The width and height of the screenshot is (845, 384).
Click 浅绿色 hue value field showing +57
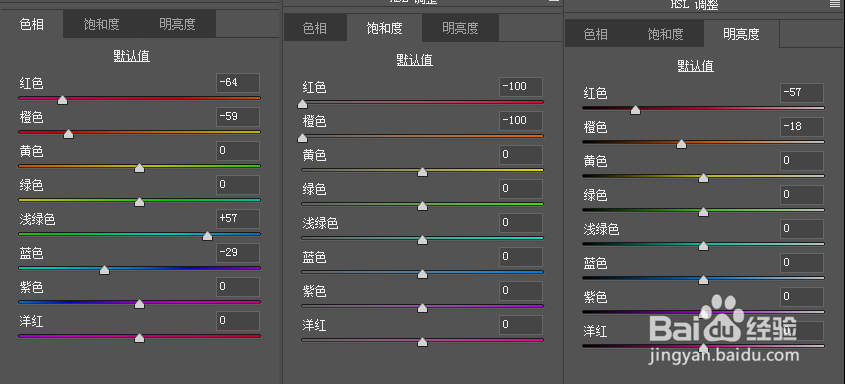238,219
